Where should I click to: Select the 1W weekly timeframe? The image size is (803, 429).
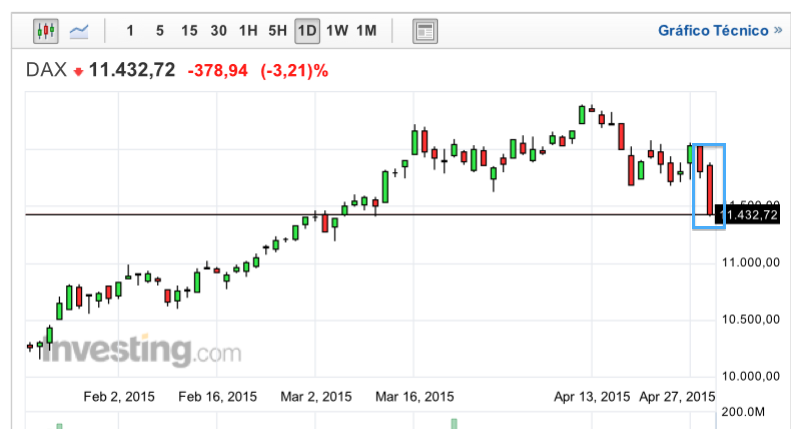[x=337, y=31]
